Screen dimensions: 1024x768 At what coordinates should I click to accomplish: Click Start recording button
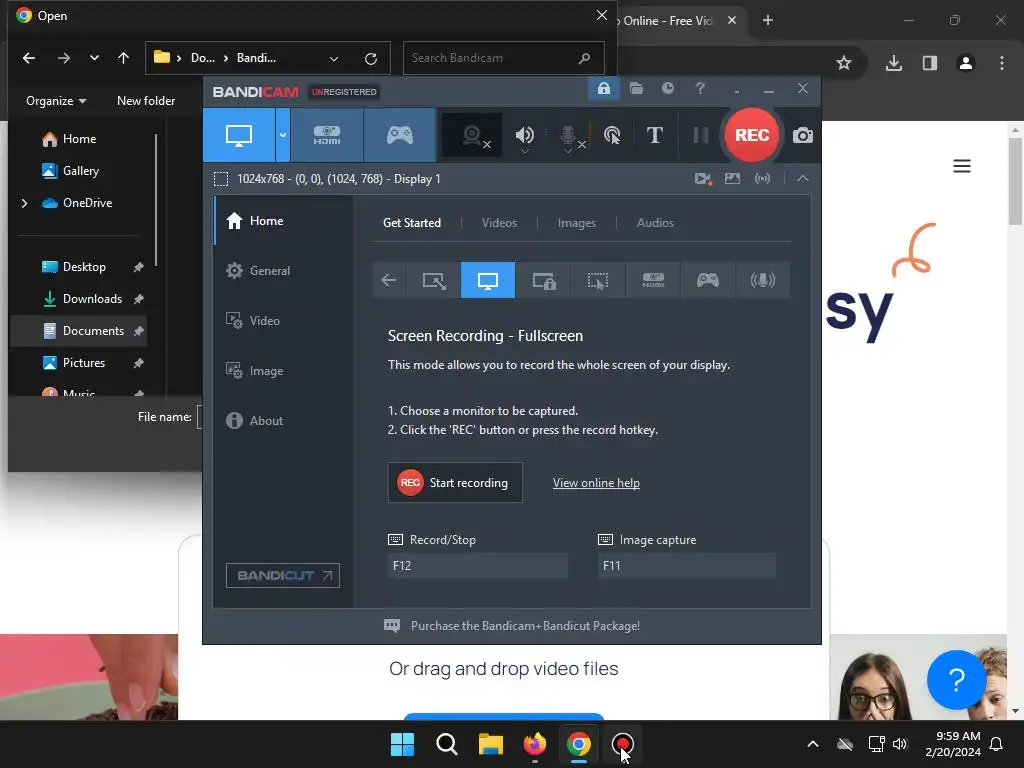tap(455, 483)
